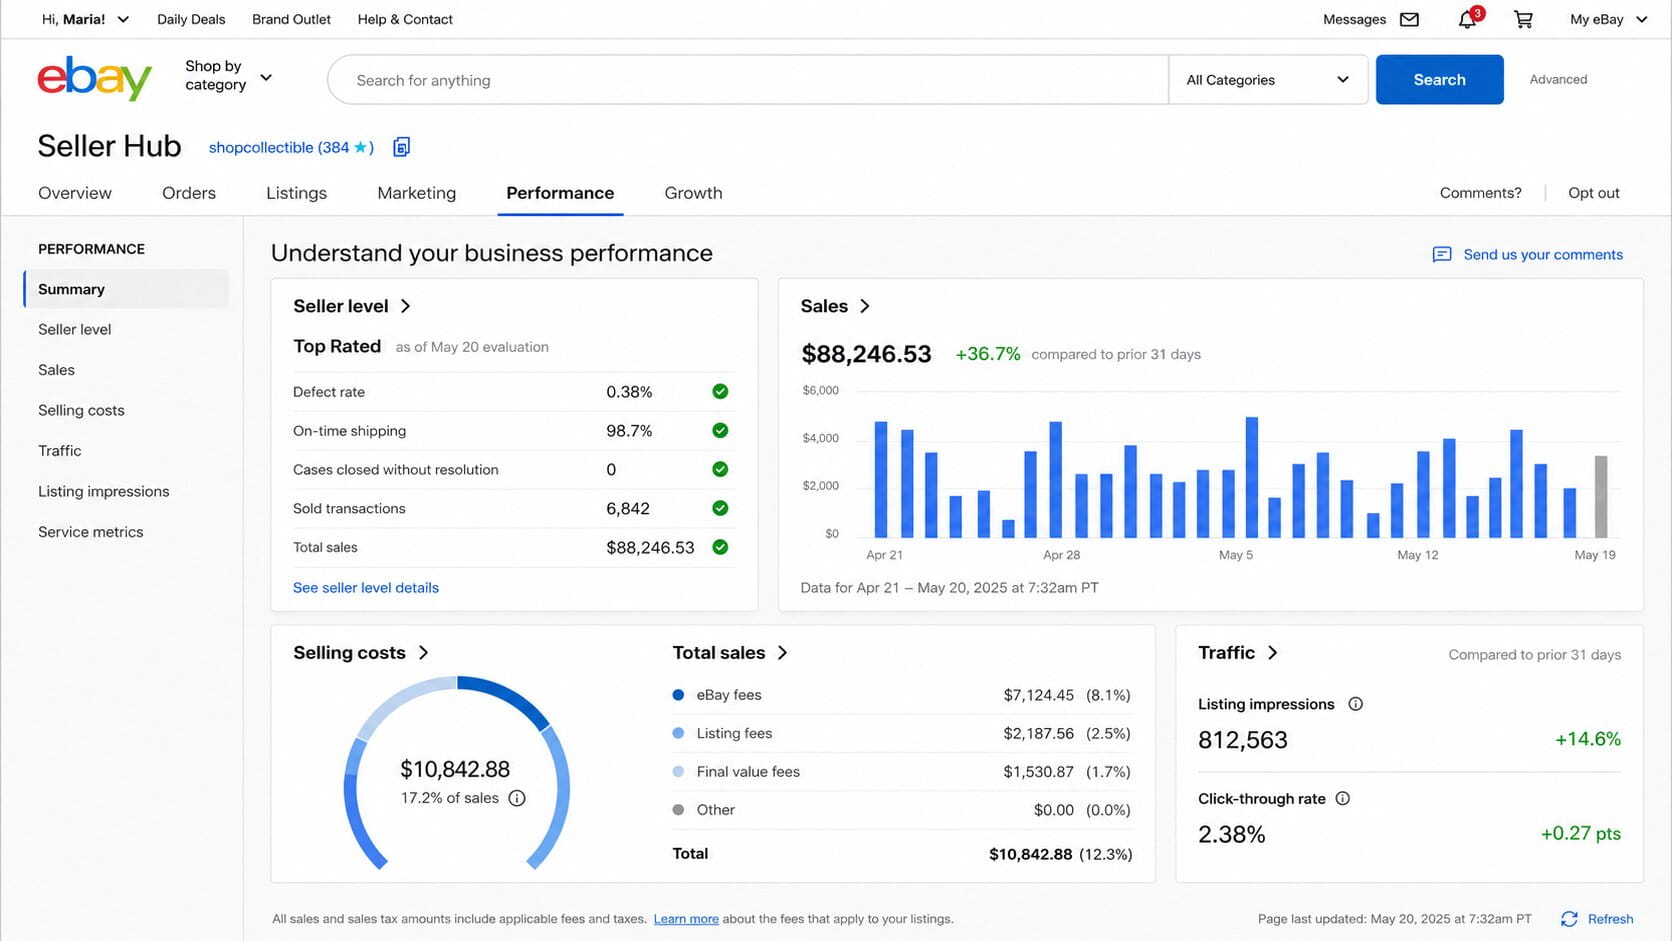Click Send us your comments link

pos(1543,254)
